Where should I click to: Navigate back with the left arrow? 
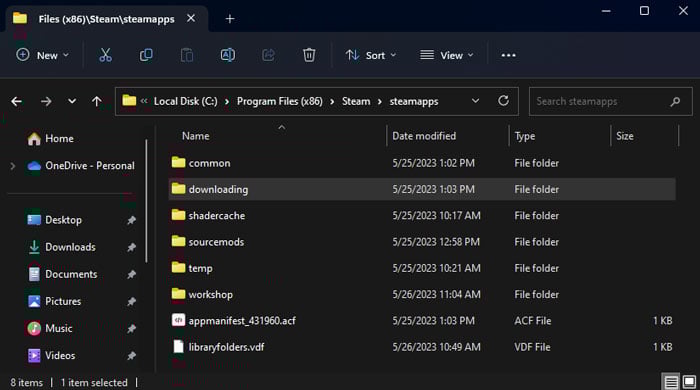[17, 102]
